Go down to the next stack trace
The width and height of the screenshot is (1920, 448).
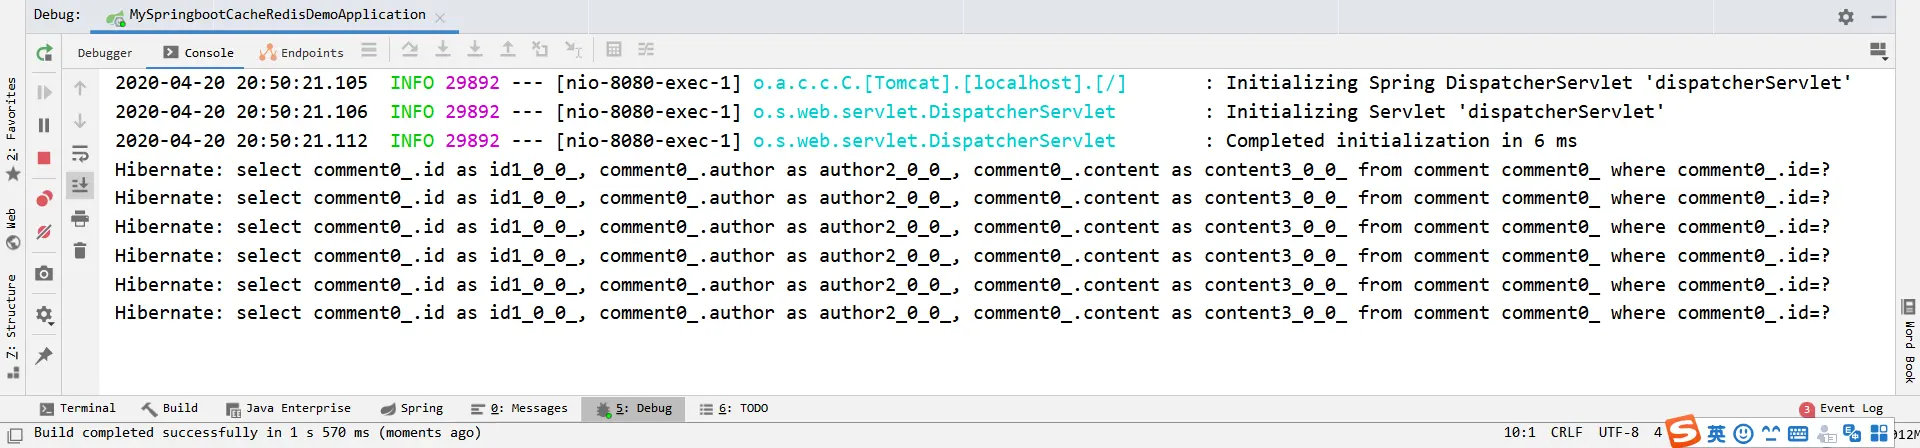[80, 121]
